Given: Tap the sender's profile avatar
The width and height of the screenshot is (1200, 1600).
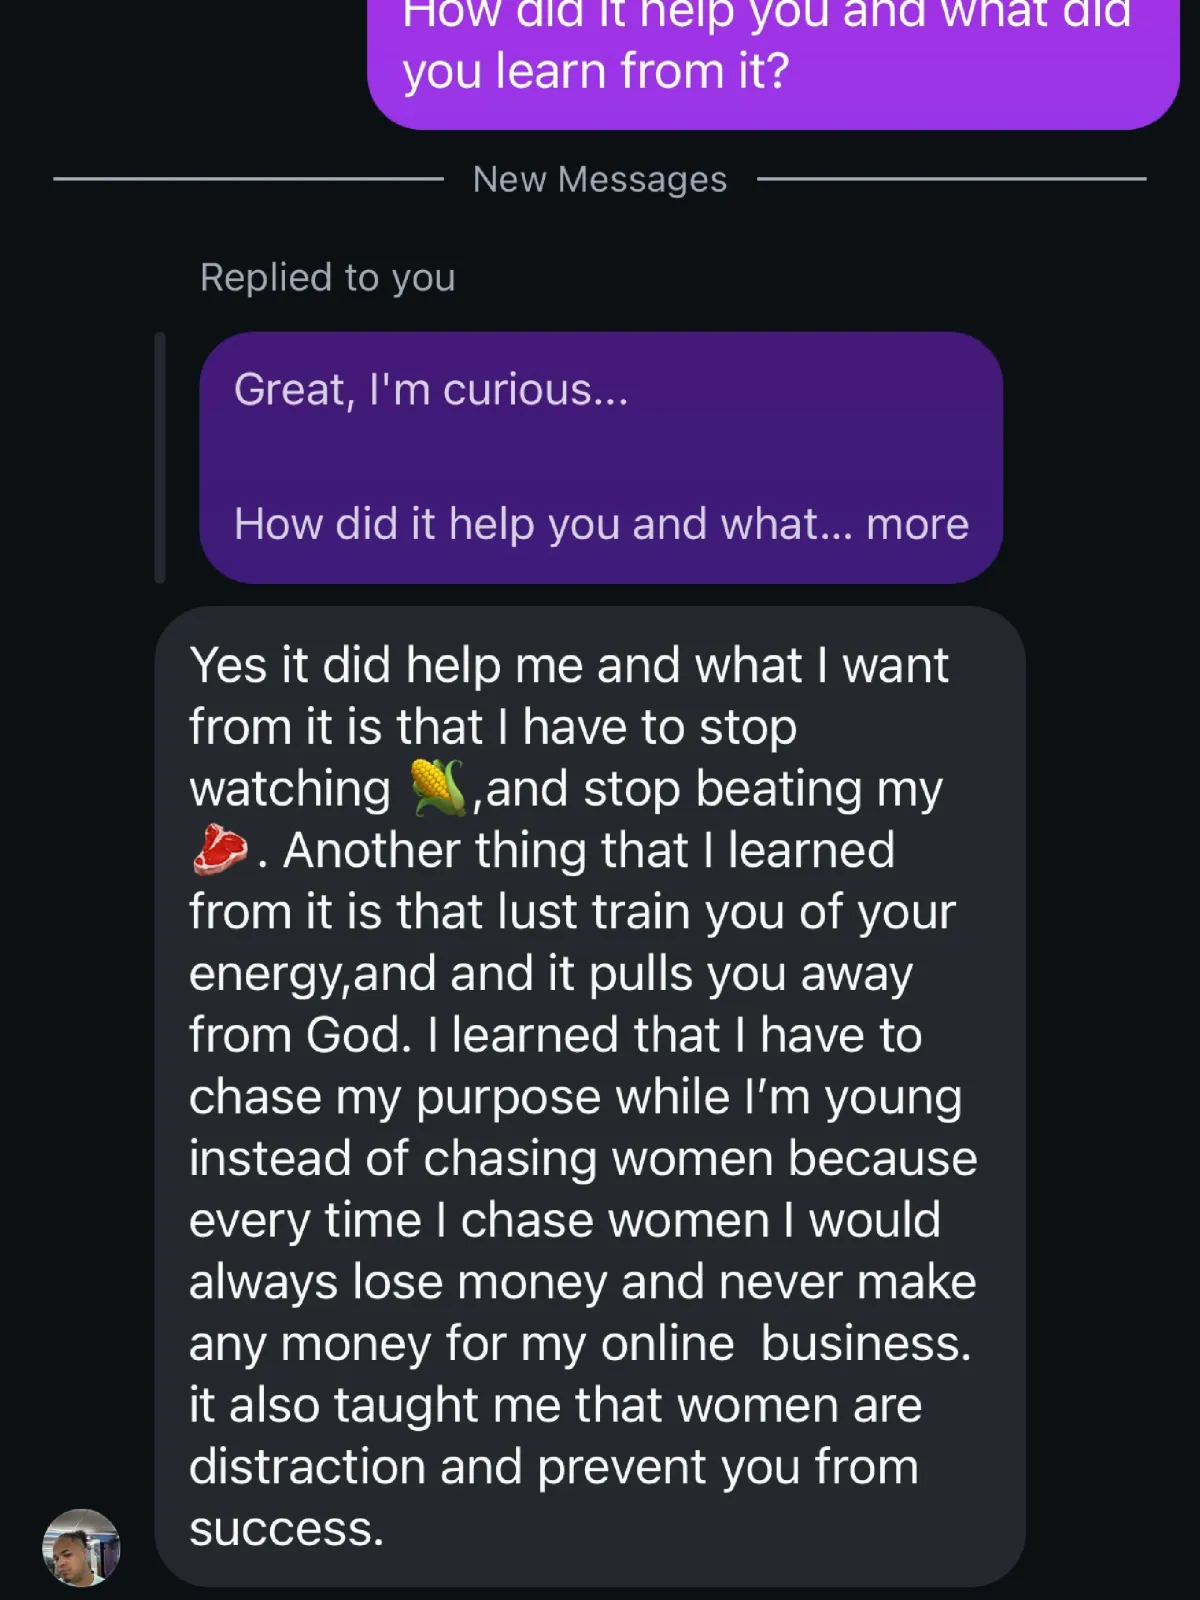Looking at the screenshot, I should [81, 1547].
